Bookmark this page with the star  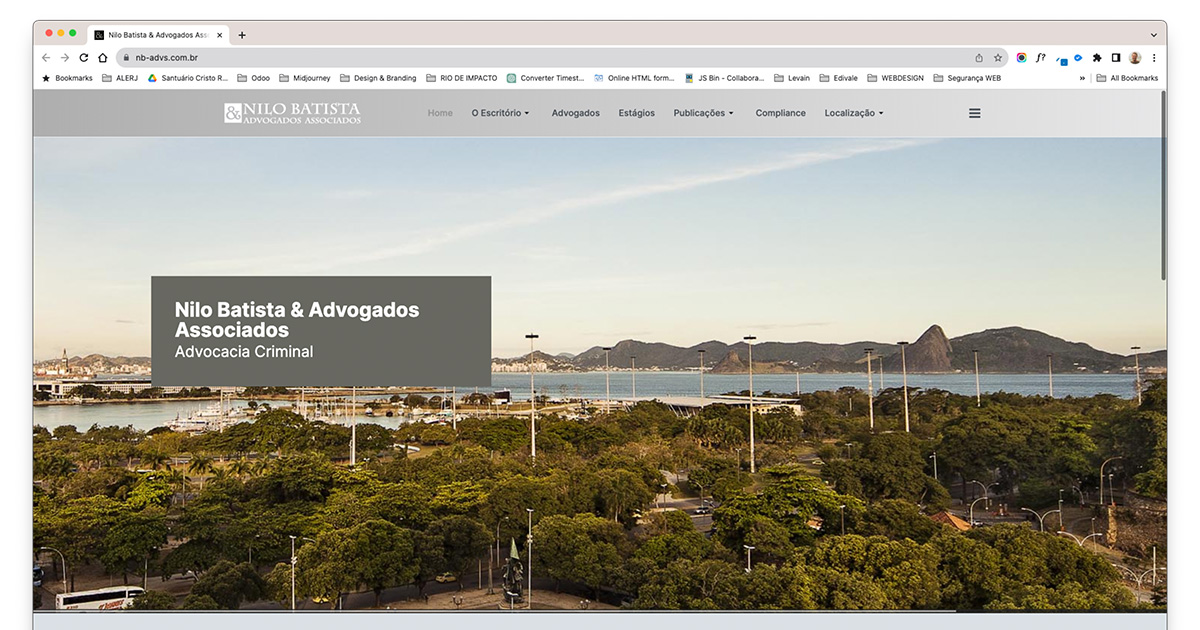tap(998, 58)
